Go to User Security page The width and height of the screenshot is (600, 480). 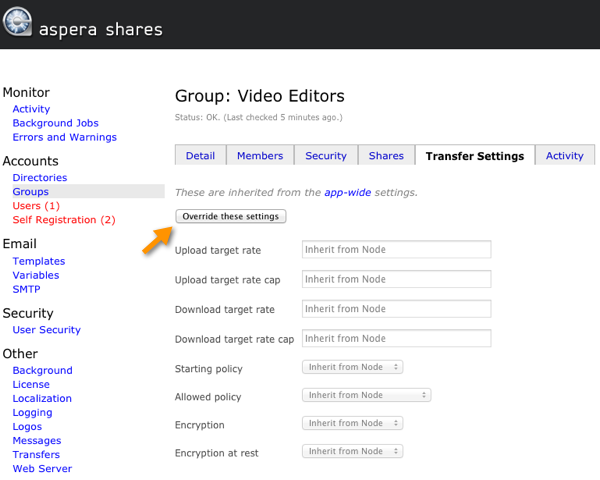[47, 330]
